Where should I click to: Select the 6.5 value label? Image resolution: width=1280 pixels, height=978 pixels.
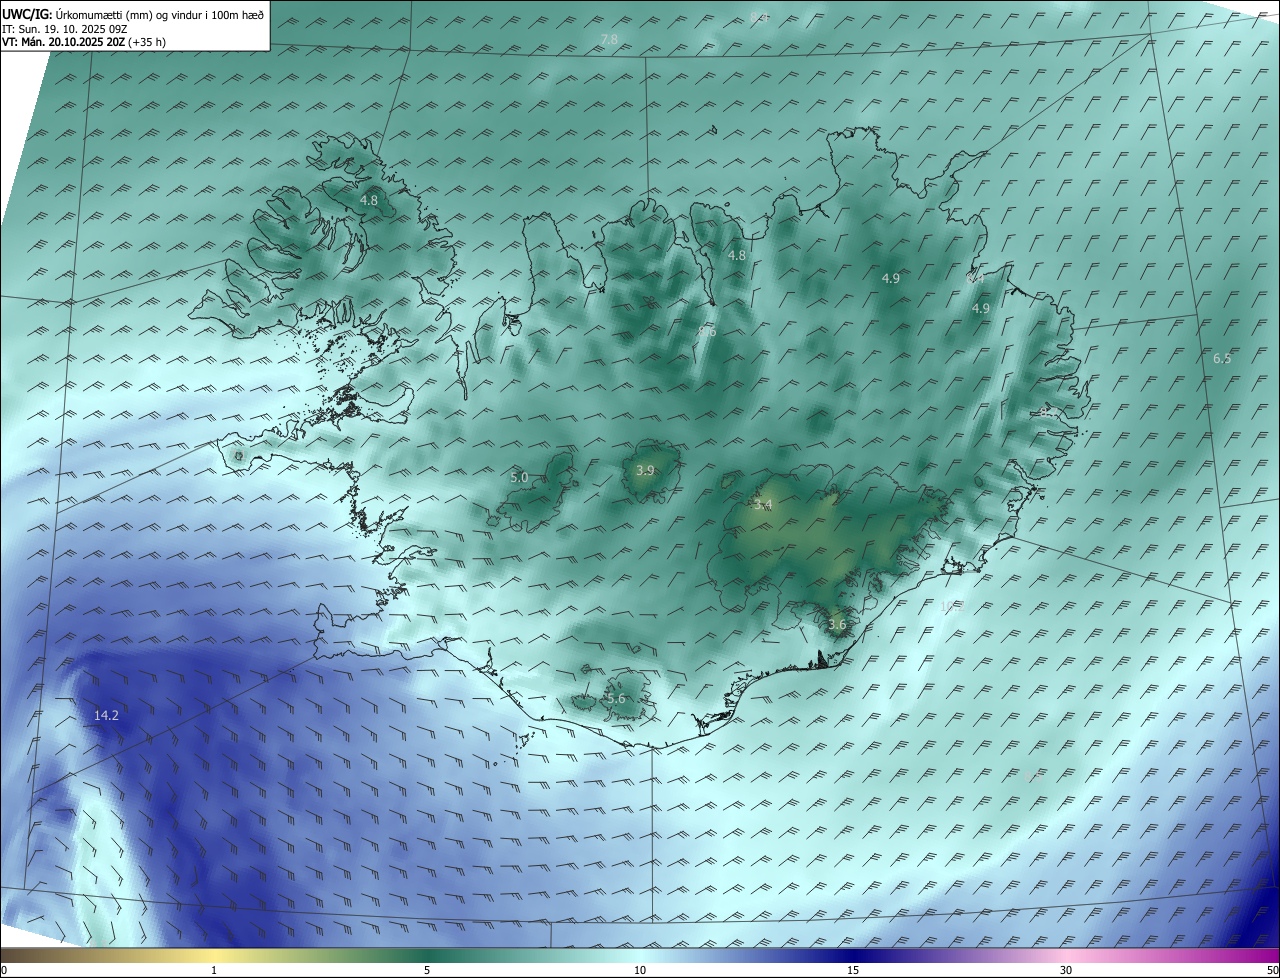[x=1222, y=358]
